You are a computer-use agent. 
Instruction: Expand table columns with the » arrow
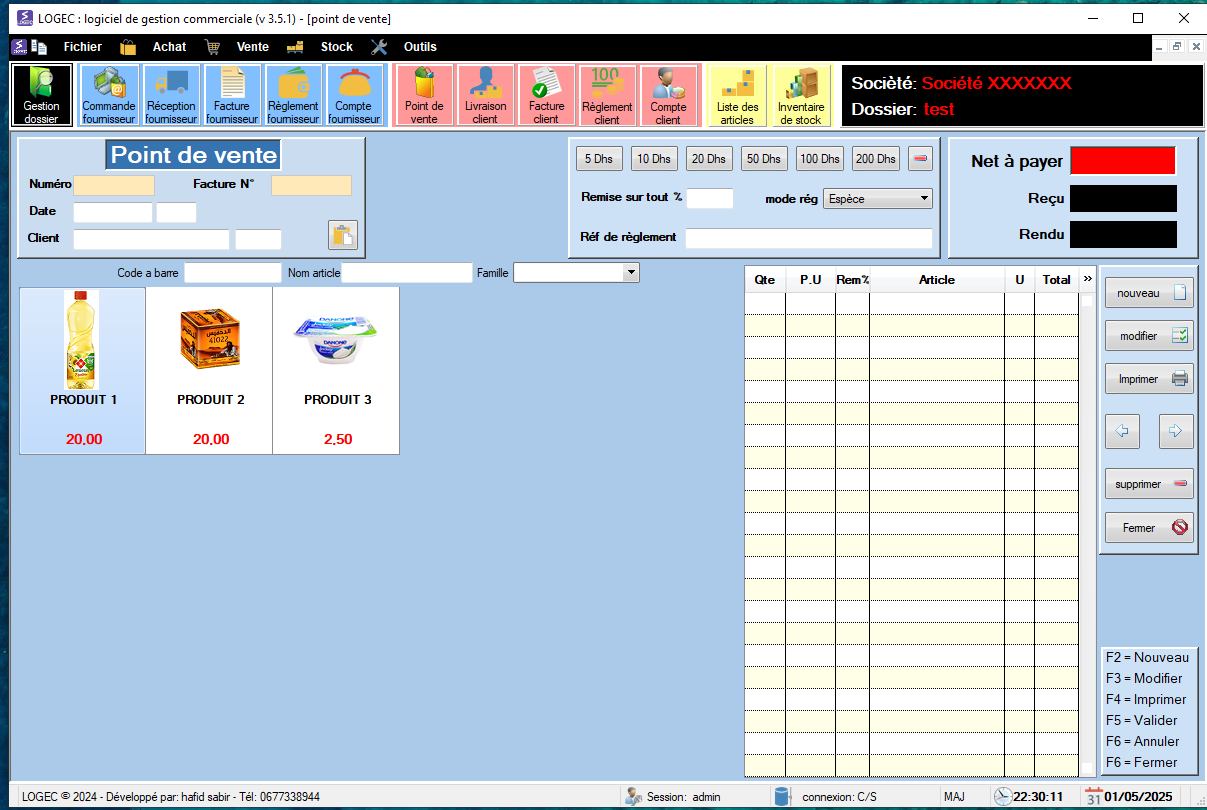1088,279
